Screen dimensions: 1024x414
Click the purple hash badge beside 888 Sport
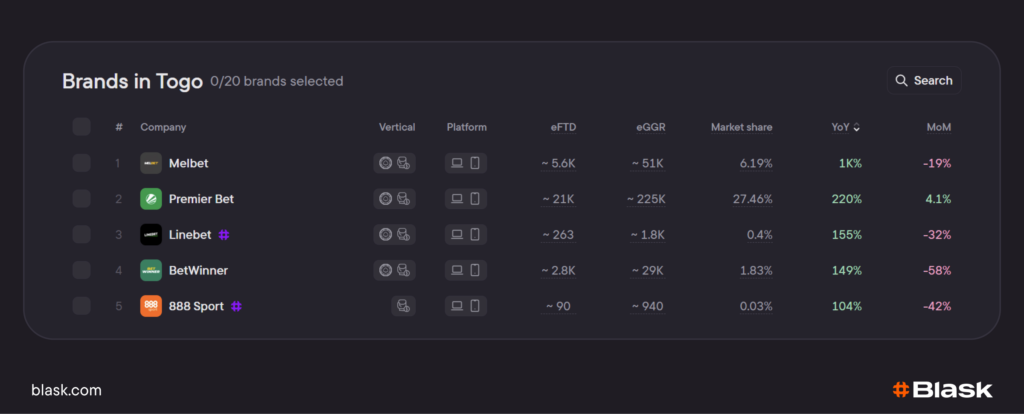(236, 306)
